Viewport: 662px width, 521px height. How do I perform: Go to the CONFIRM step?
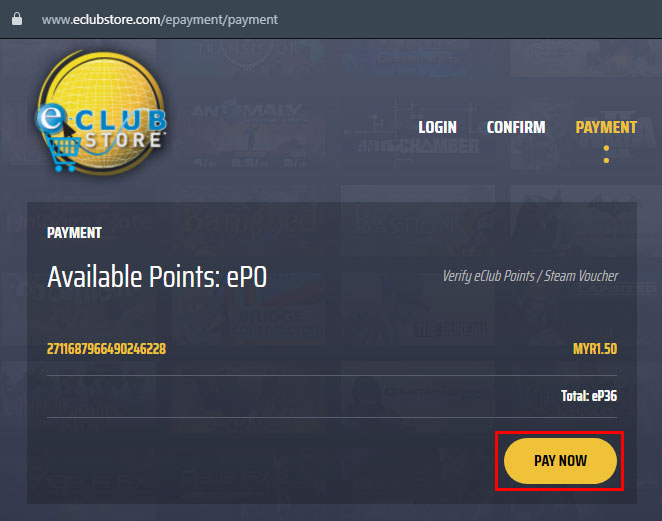click(516, 127)
